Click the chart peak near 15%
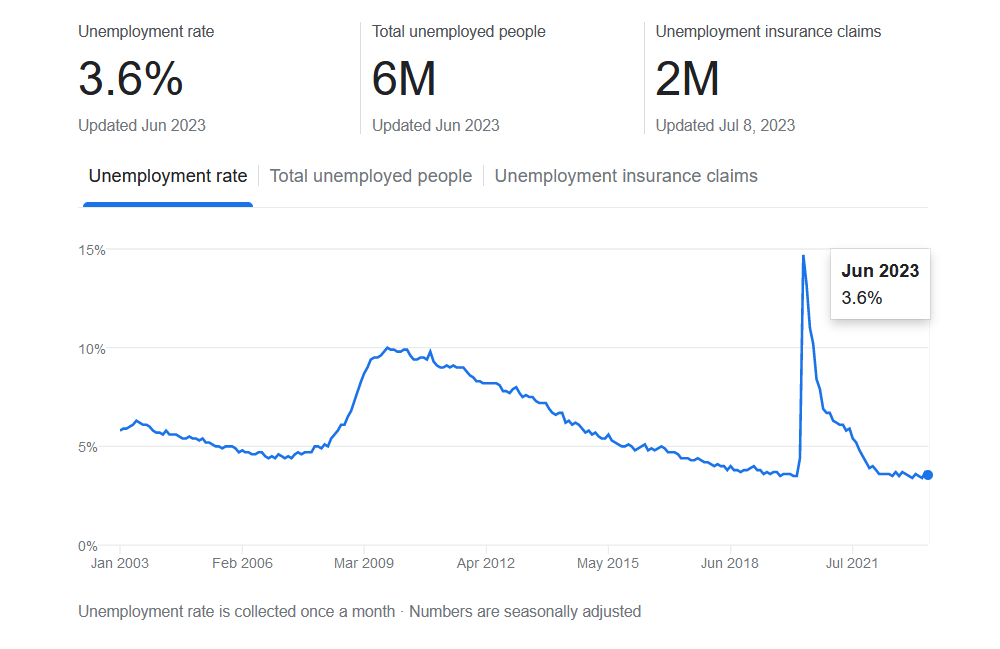This screenshot has height=649, width=1000. pyautogui.click(x=803, y=256)
